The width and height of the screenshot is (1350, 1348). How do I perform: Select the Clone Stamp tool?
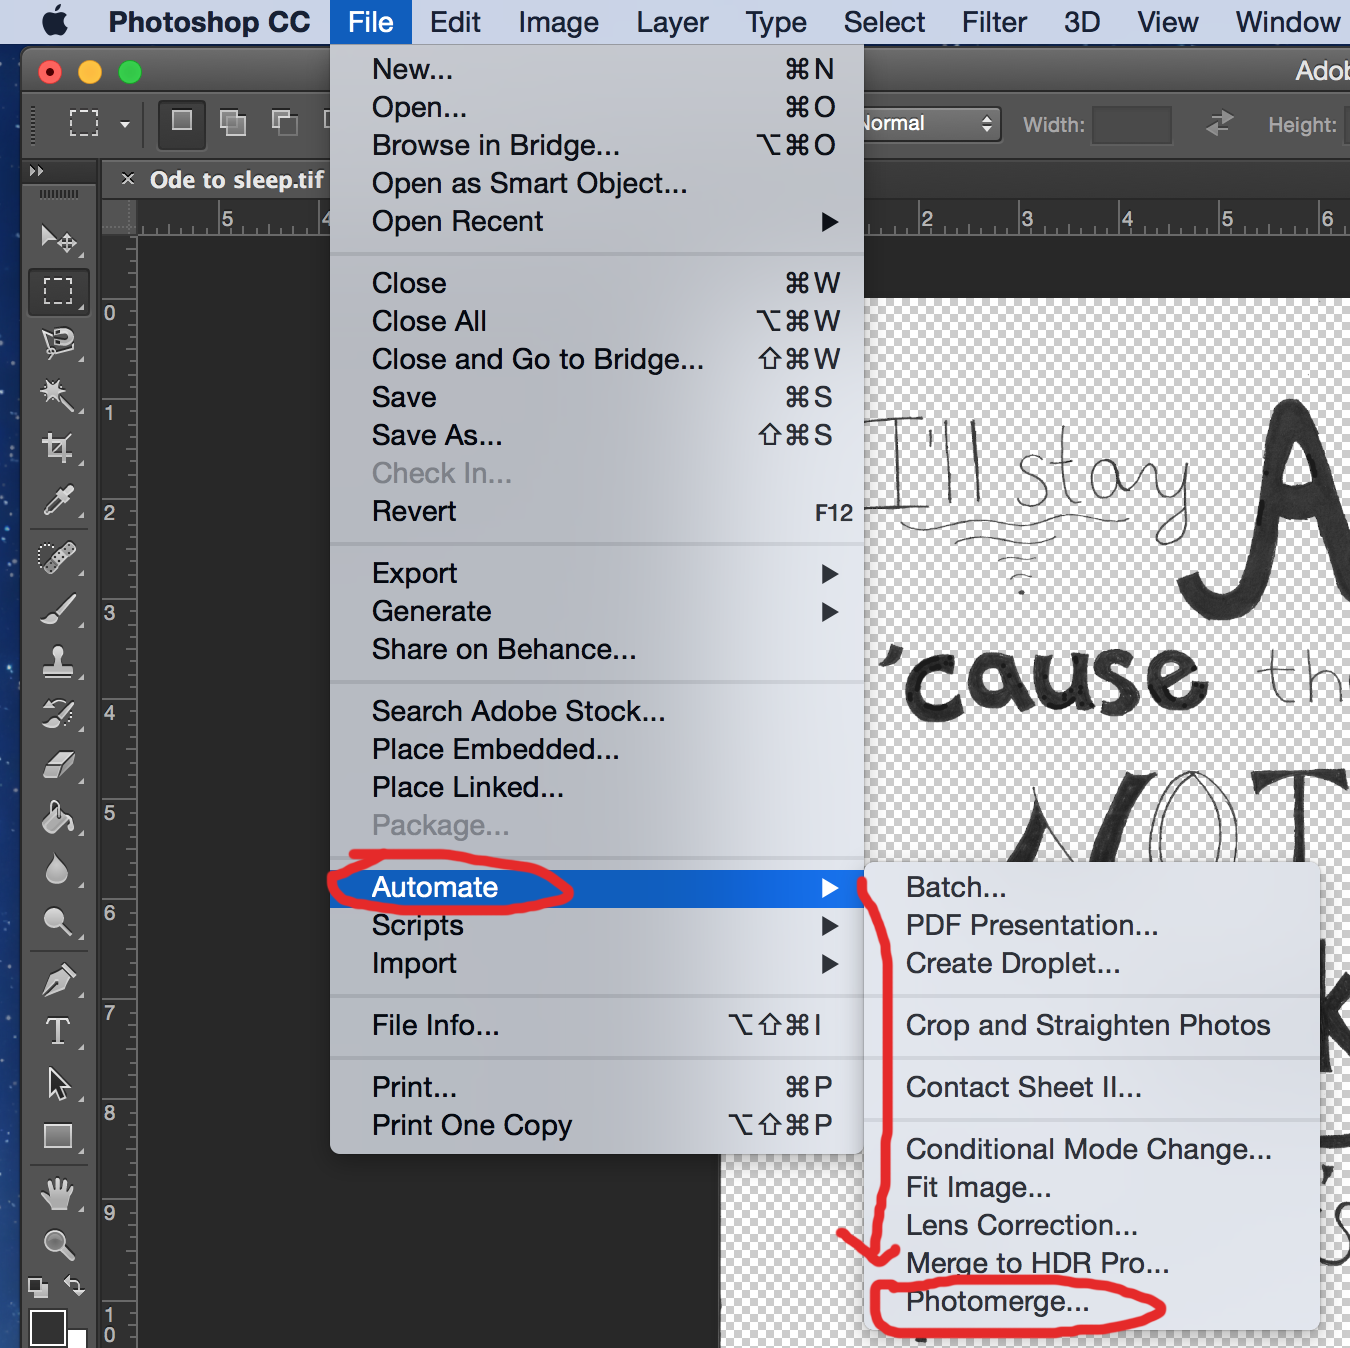[57, 661]
